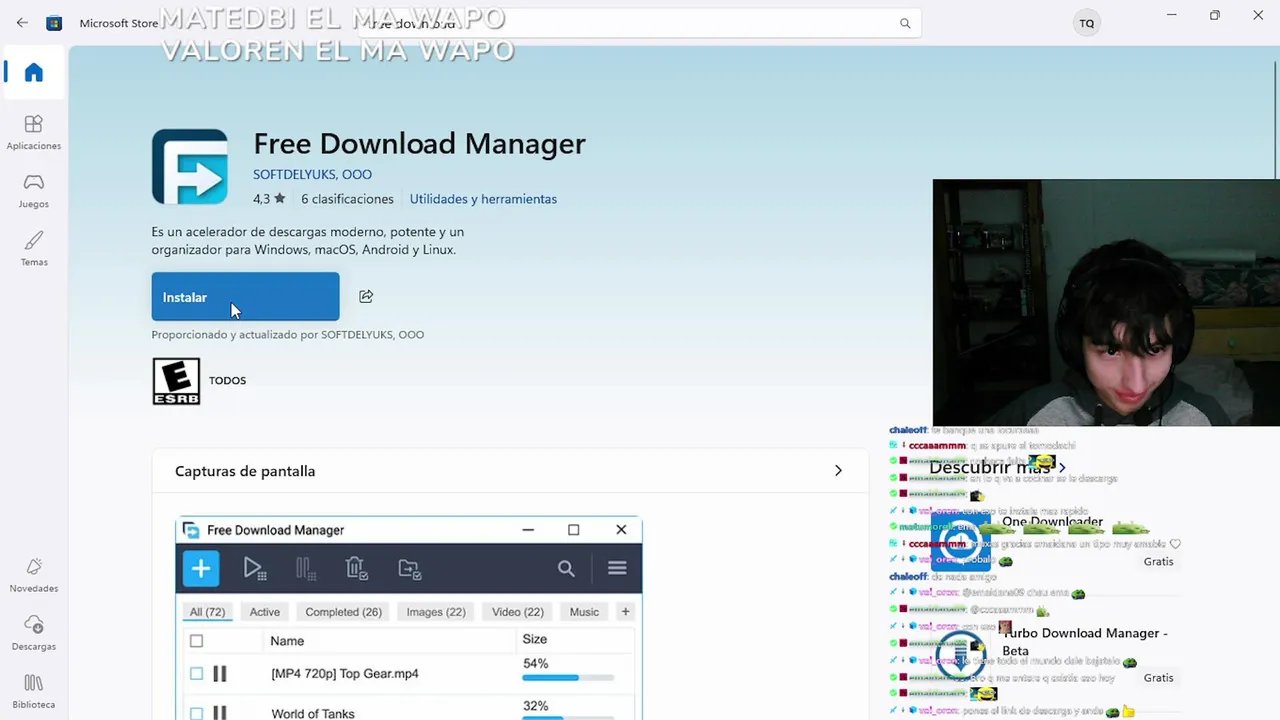Click the share icon beside Instalar
Viewport: 1280px width, 720px height.
click(366, 296)
